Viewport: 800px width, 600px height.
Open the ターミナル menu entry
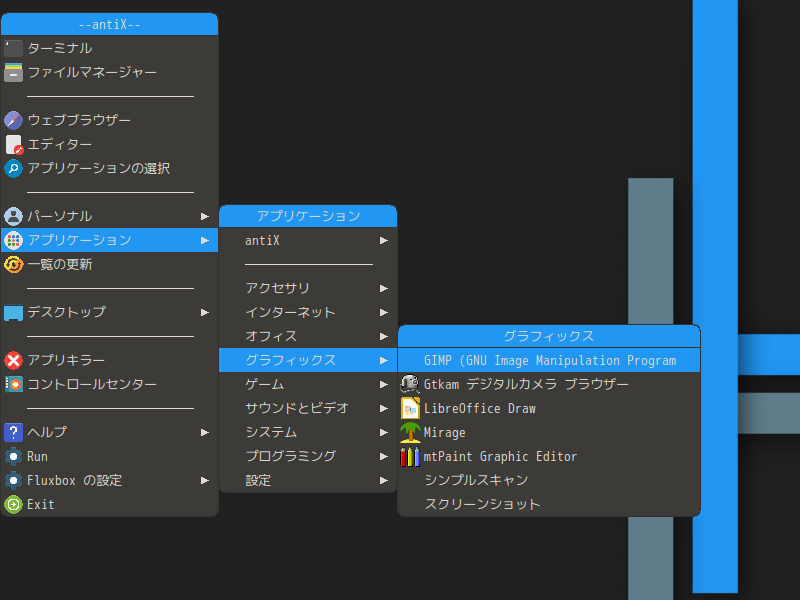(109, 48)
